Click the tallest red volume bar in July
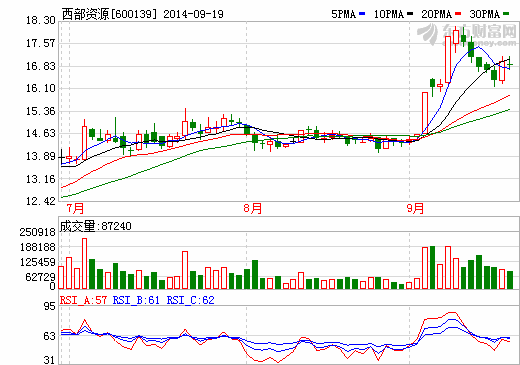This screenshot has width=520, height=365. 84,263
